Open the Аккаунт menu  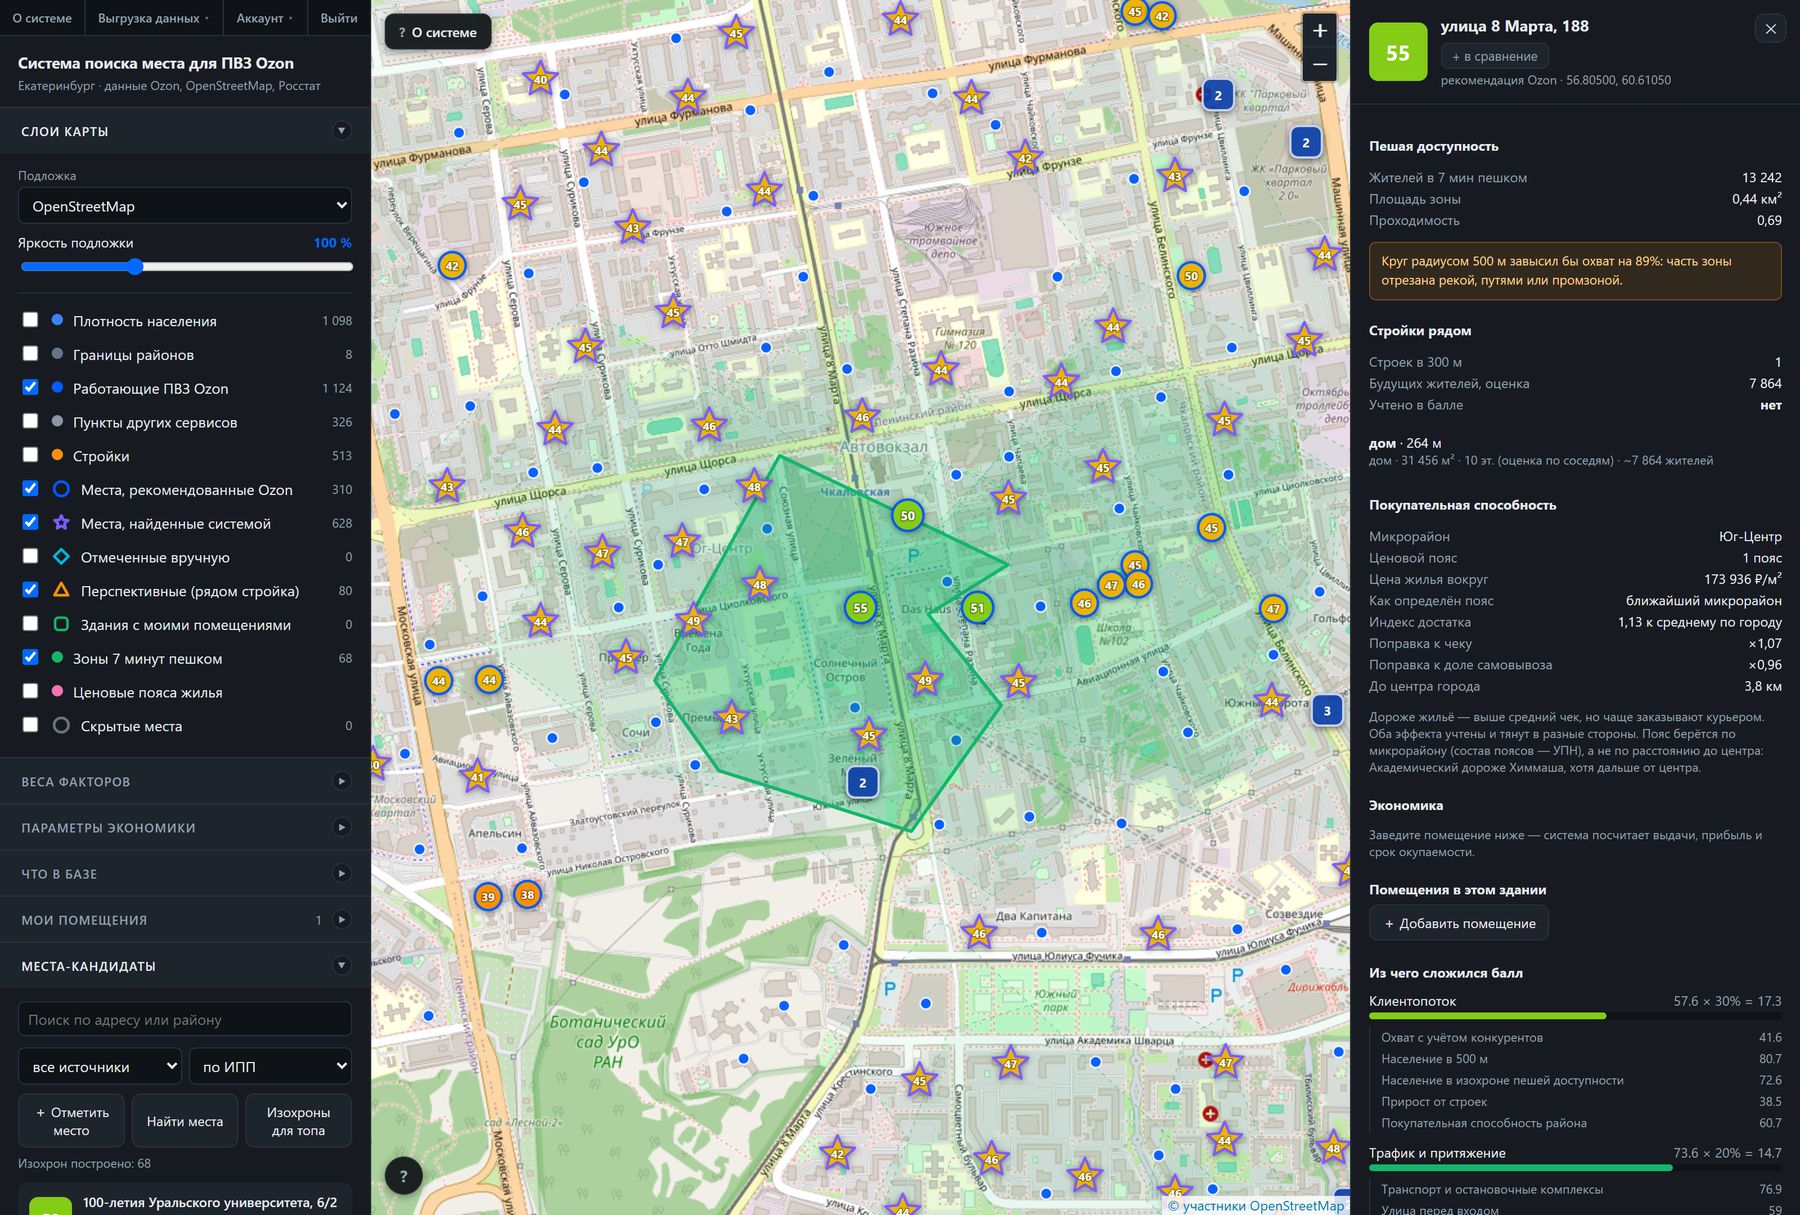[x=265, y=18]
